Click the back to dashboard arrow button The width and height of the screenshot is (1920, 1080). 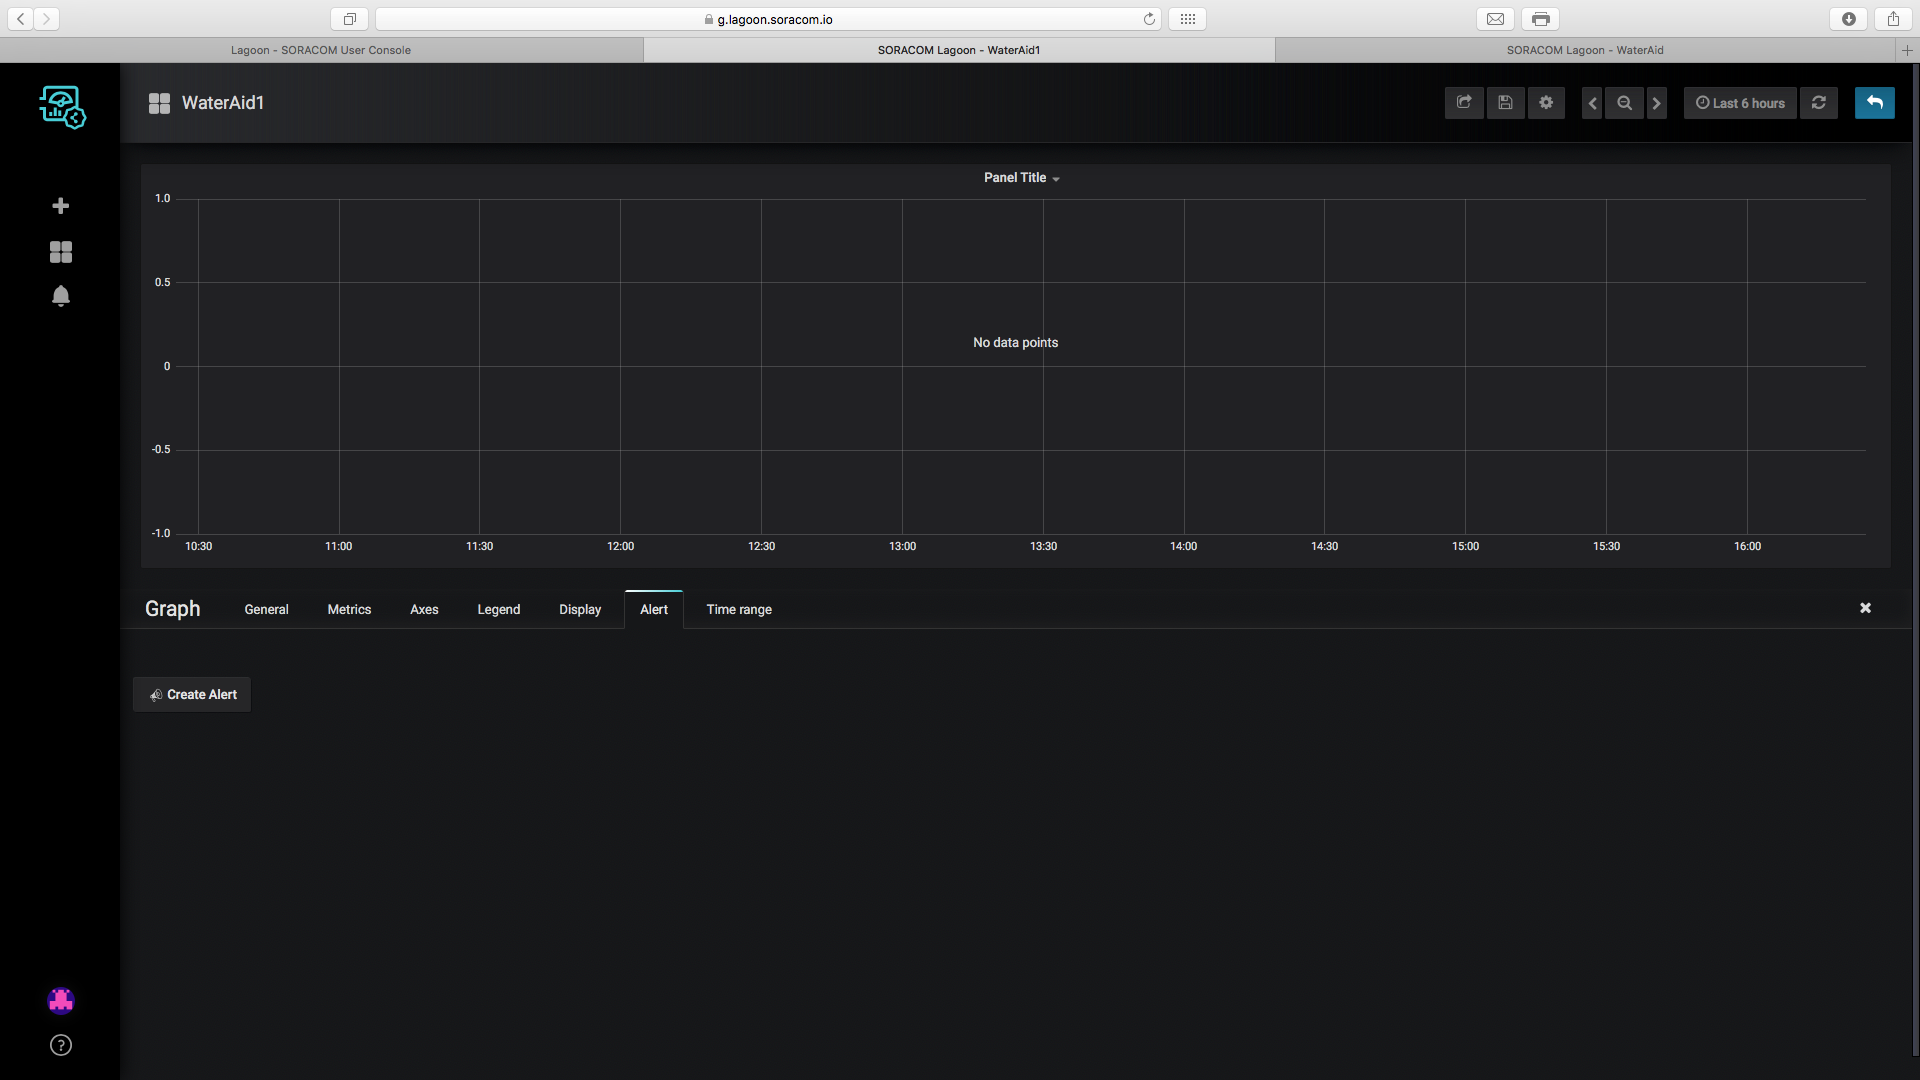(x=1874, y=103)
